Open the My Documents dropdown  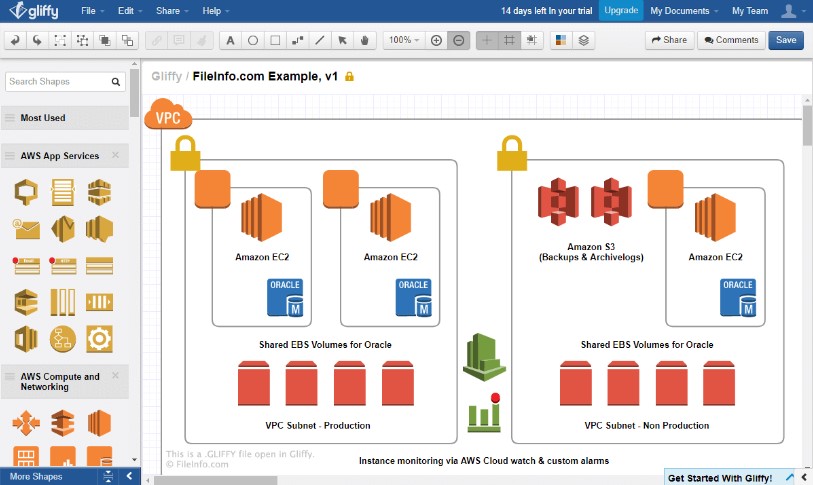point(684,10)
